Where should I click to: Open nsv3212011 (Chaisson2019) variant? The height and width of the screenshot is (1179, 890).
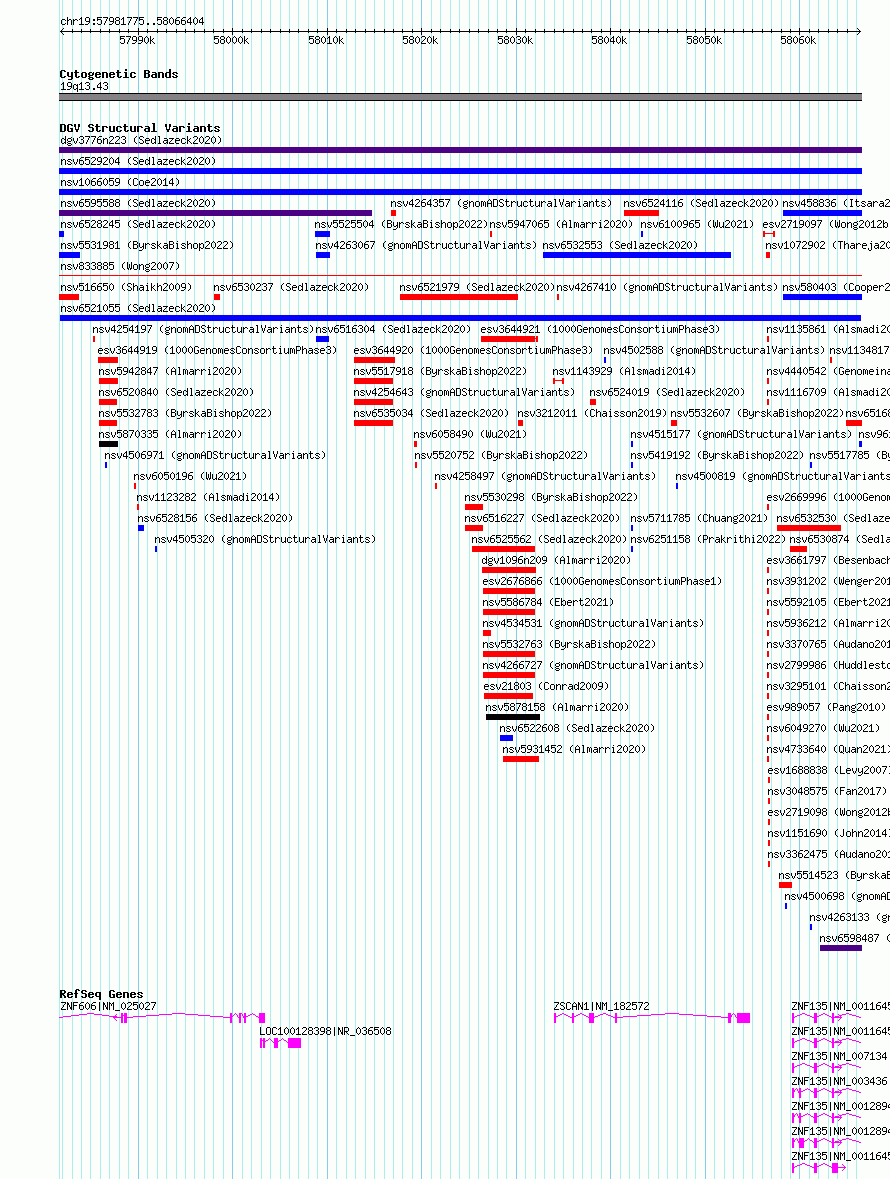coord(592,414)
